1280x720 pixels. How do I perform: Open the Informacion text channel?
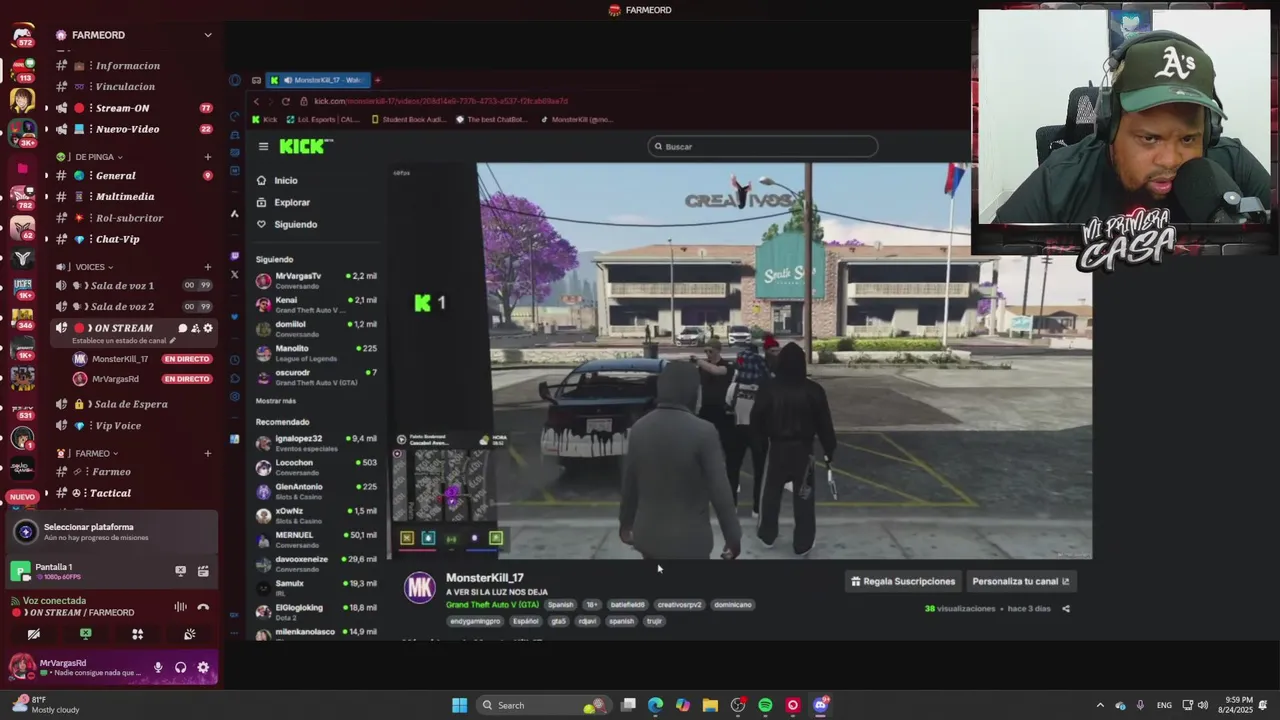(x=127, y=66)
